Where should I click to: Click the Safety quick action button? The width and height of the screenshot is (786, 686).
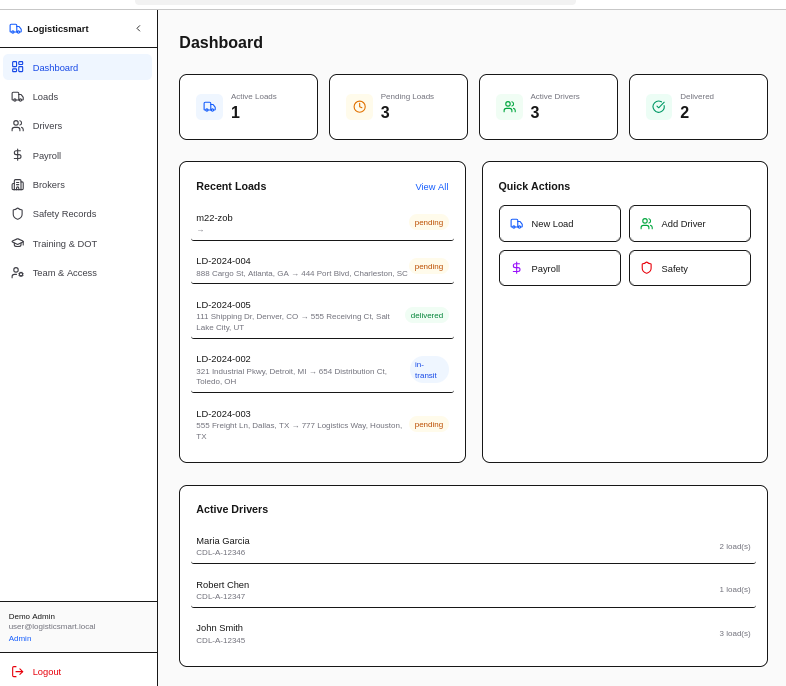690,268
